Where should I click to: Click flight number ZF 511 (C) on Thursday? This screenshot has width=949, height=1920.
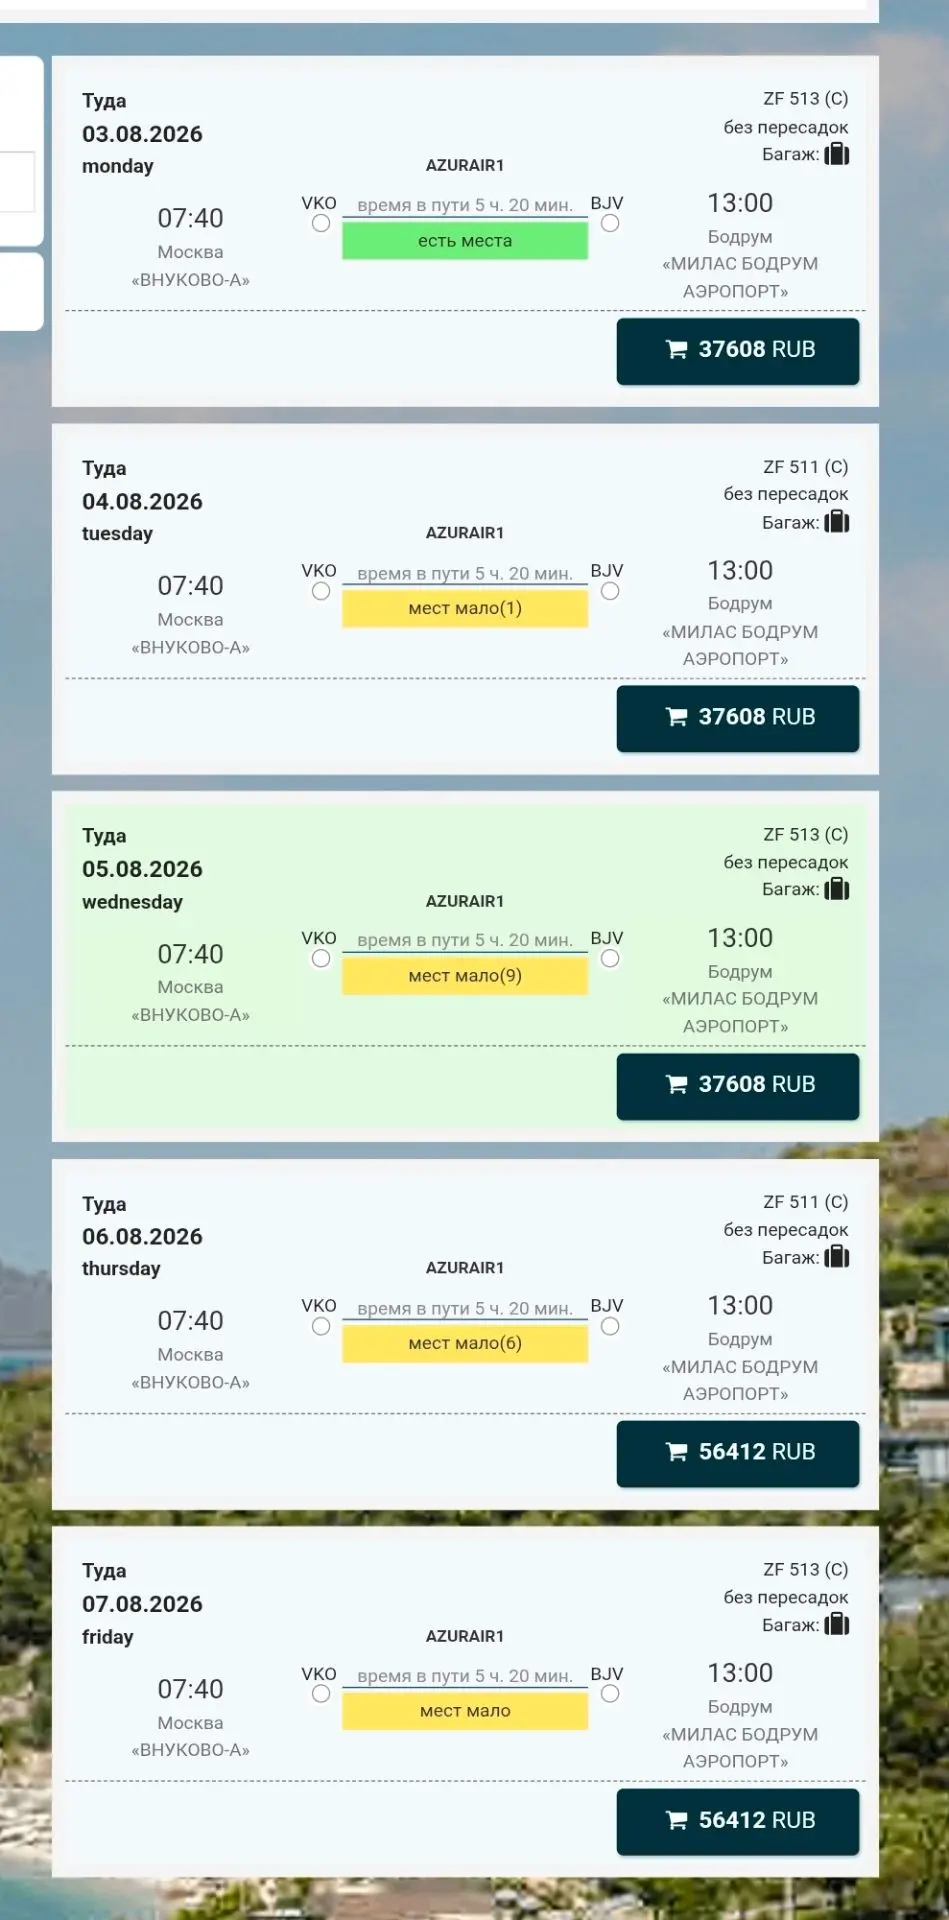(x=805, y=1202)
